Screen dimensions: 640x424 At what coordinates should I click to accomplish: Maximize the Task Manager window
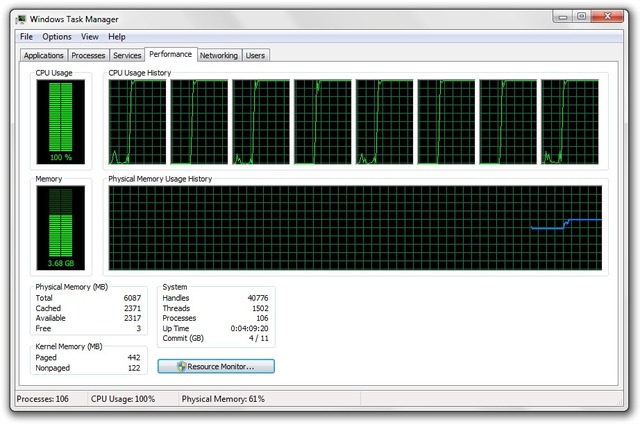tap(582, 17)
